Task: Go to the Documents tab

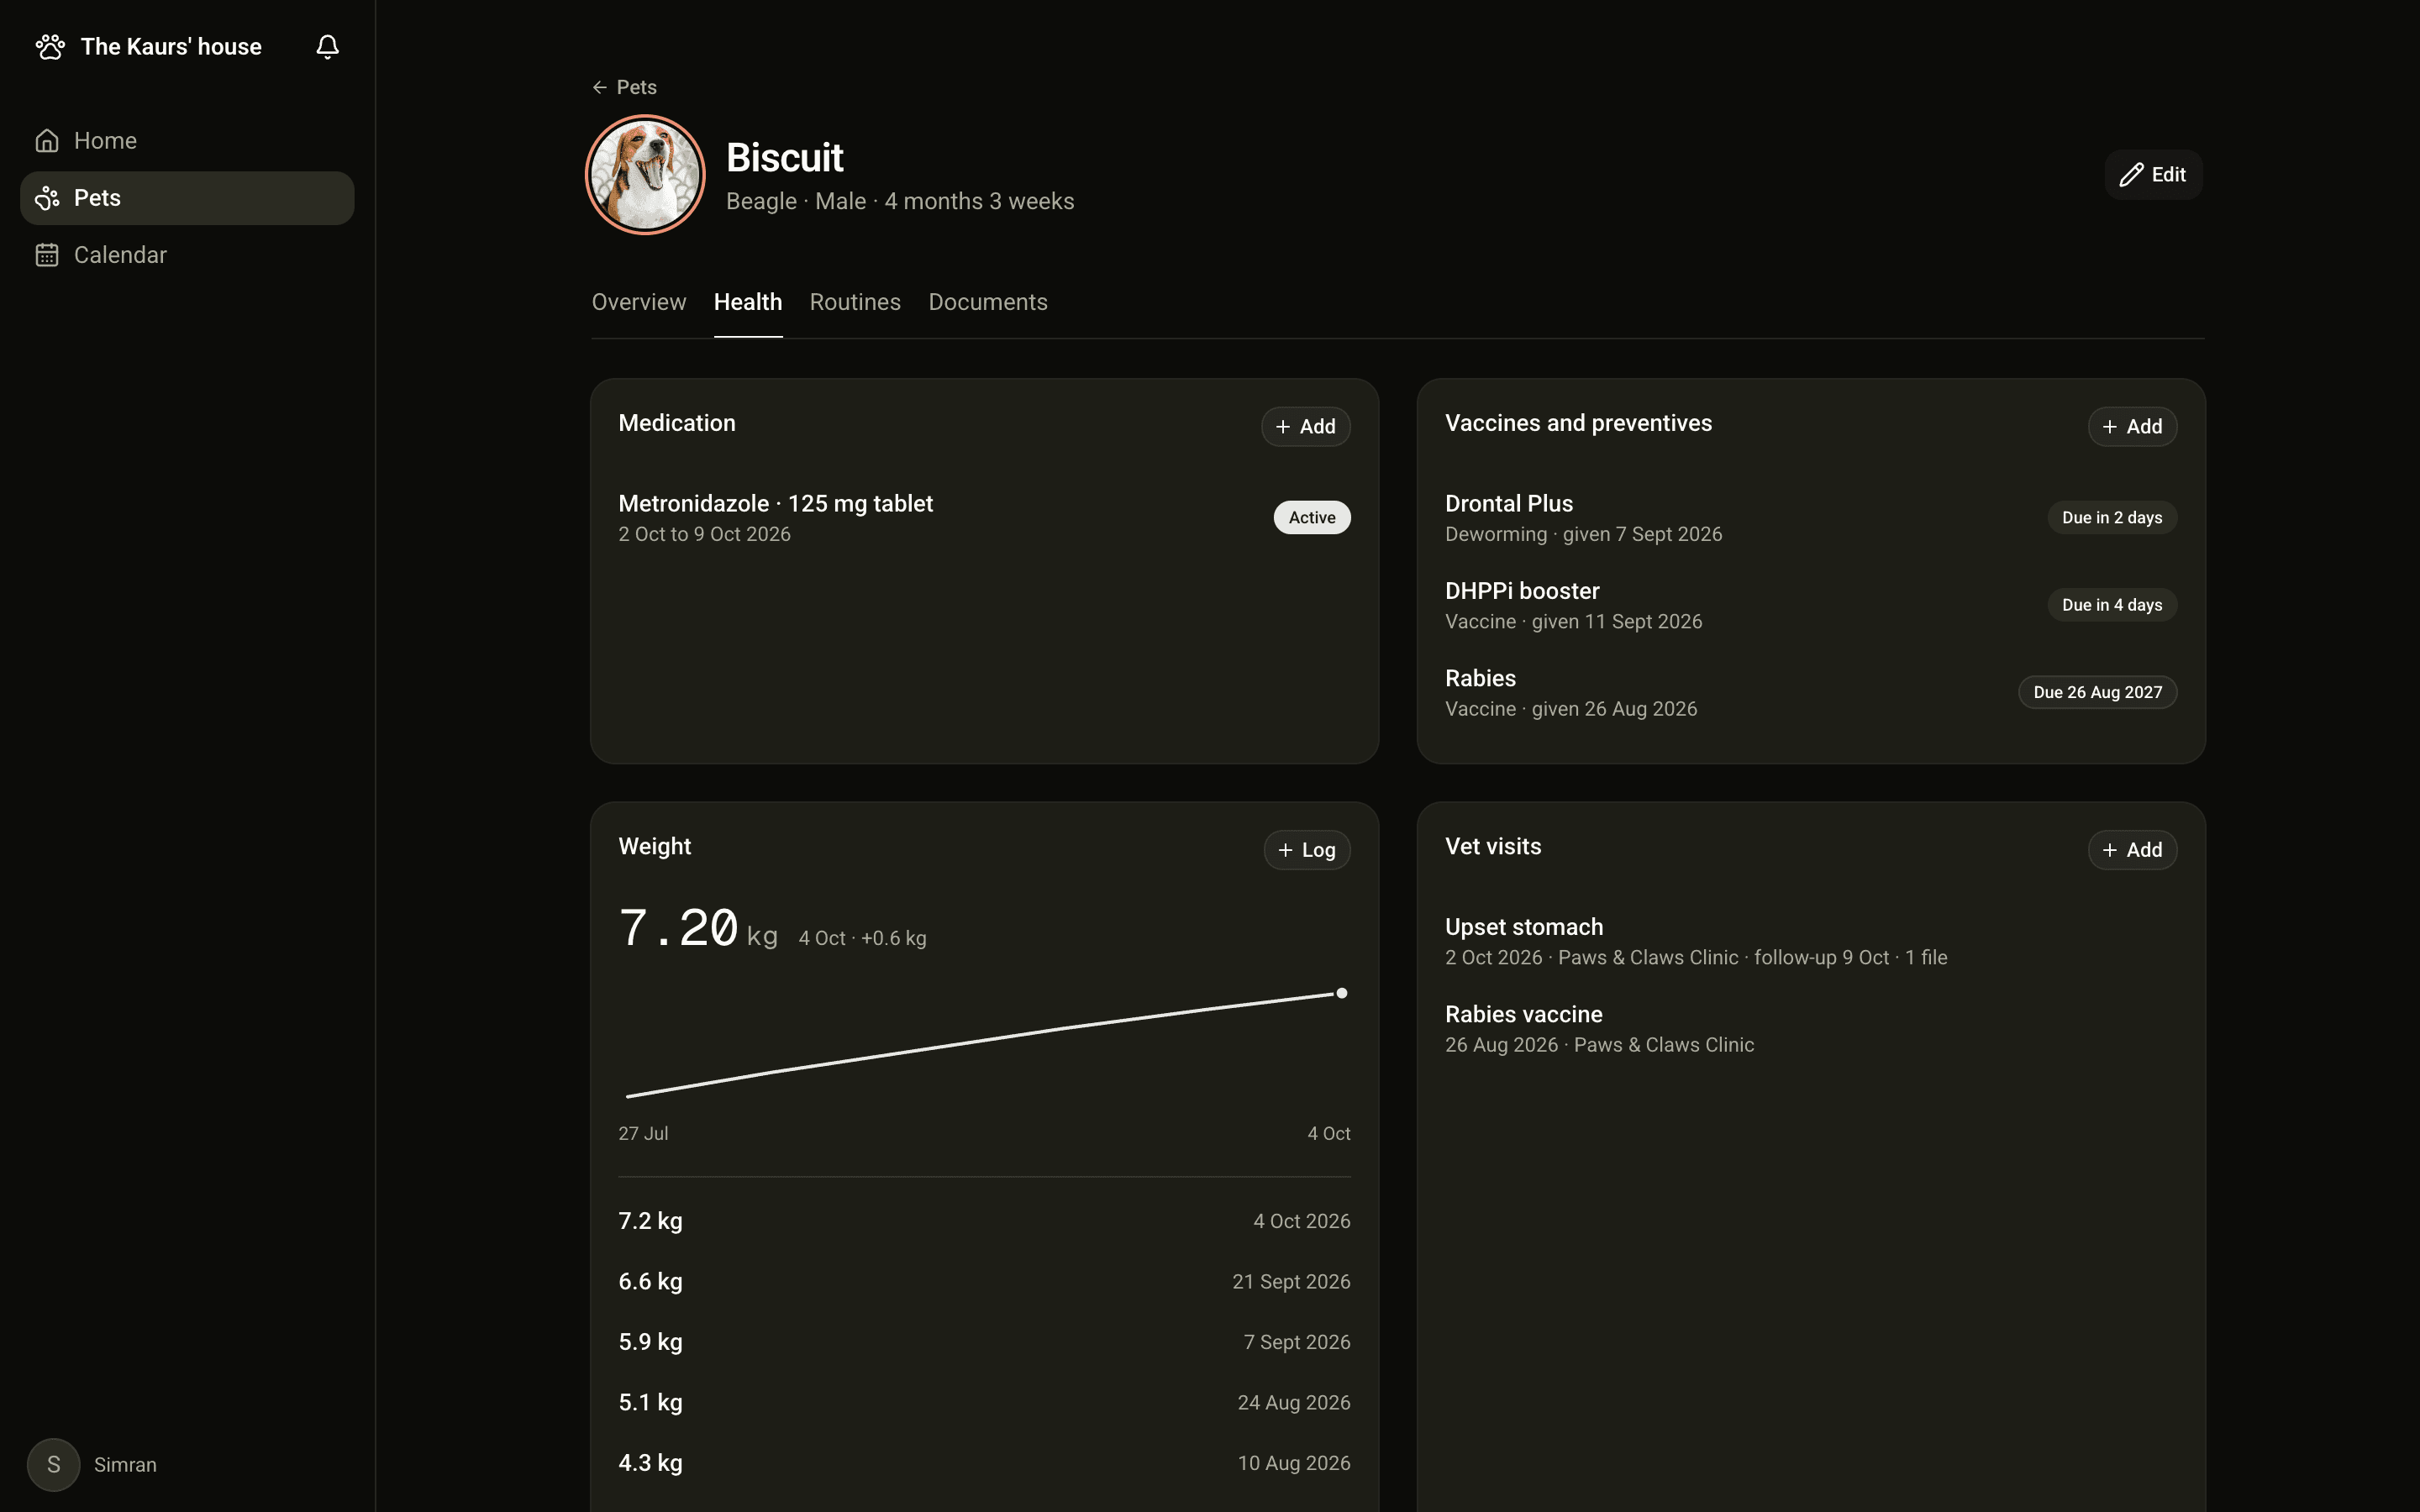Action: (x=988, y=302)
